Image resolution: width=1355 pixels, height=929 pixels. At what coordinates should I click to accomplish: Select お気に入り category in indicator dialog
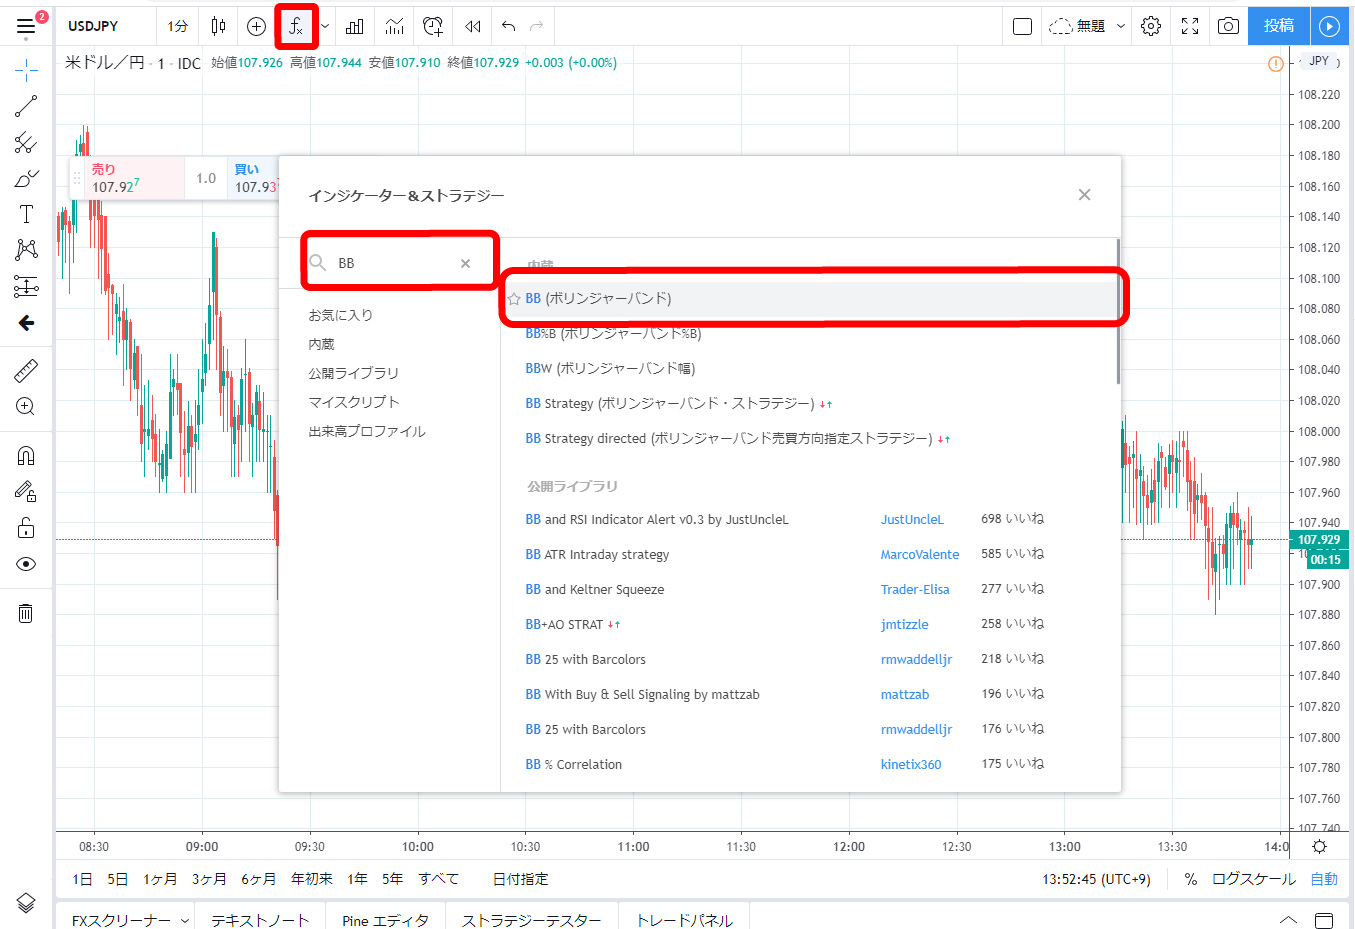tap(340, 315)
